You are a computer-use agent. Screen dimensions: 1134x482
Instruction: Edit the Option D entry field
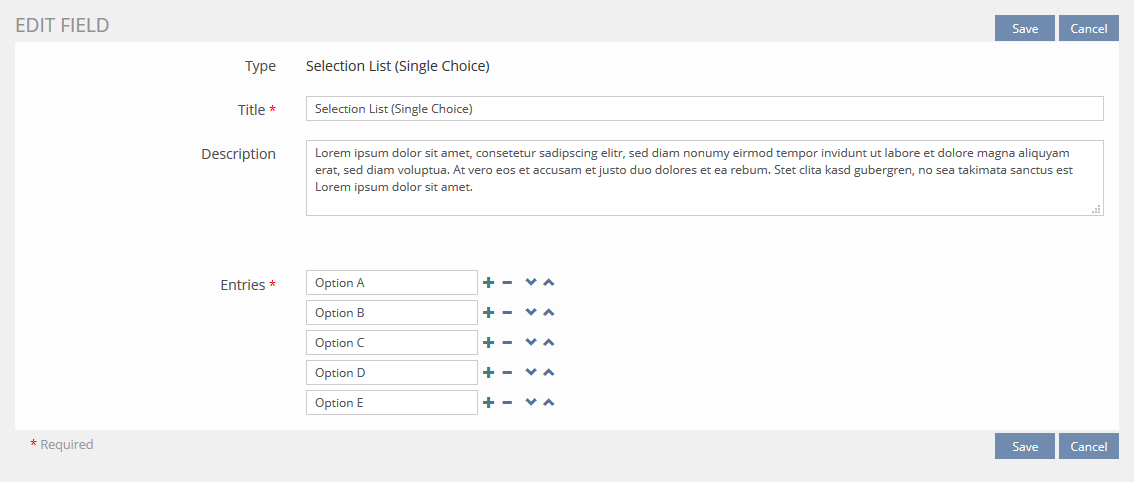[x=391, y=373]
